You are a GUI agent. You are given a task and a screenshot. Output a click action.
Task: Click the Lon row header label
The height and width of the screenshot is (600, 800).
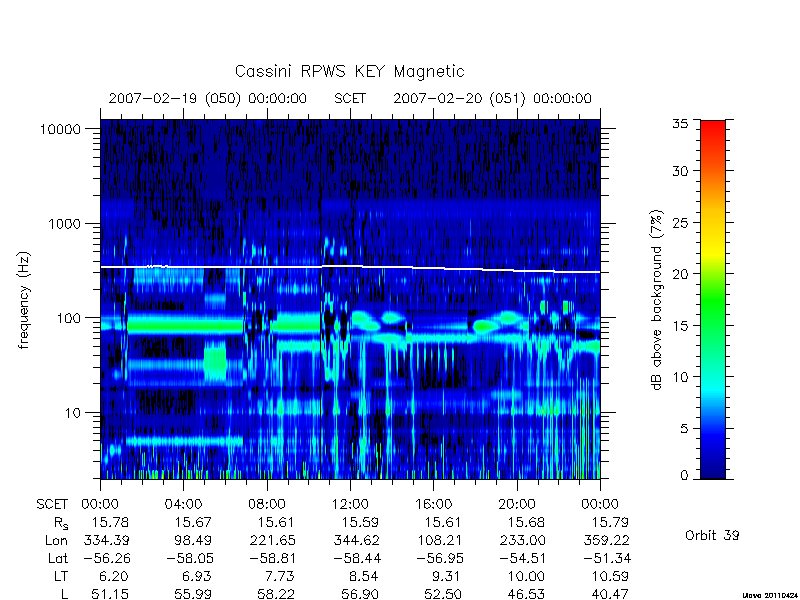[56, 540]
